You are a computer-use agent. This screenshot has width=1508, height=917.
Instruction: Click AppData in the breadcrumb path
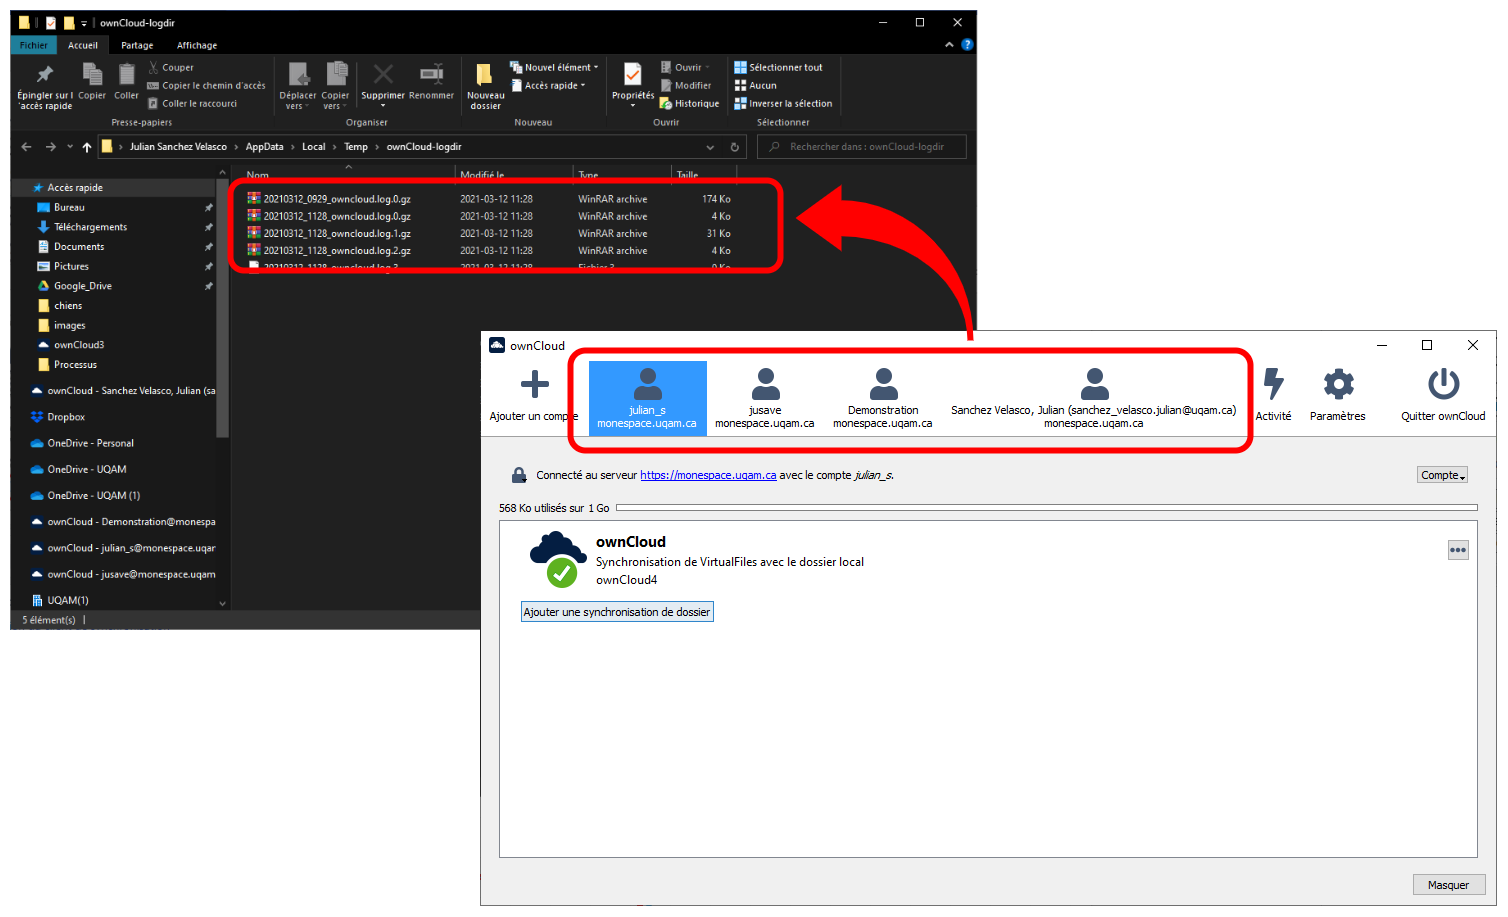click(x=265, y=147)
